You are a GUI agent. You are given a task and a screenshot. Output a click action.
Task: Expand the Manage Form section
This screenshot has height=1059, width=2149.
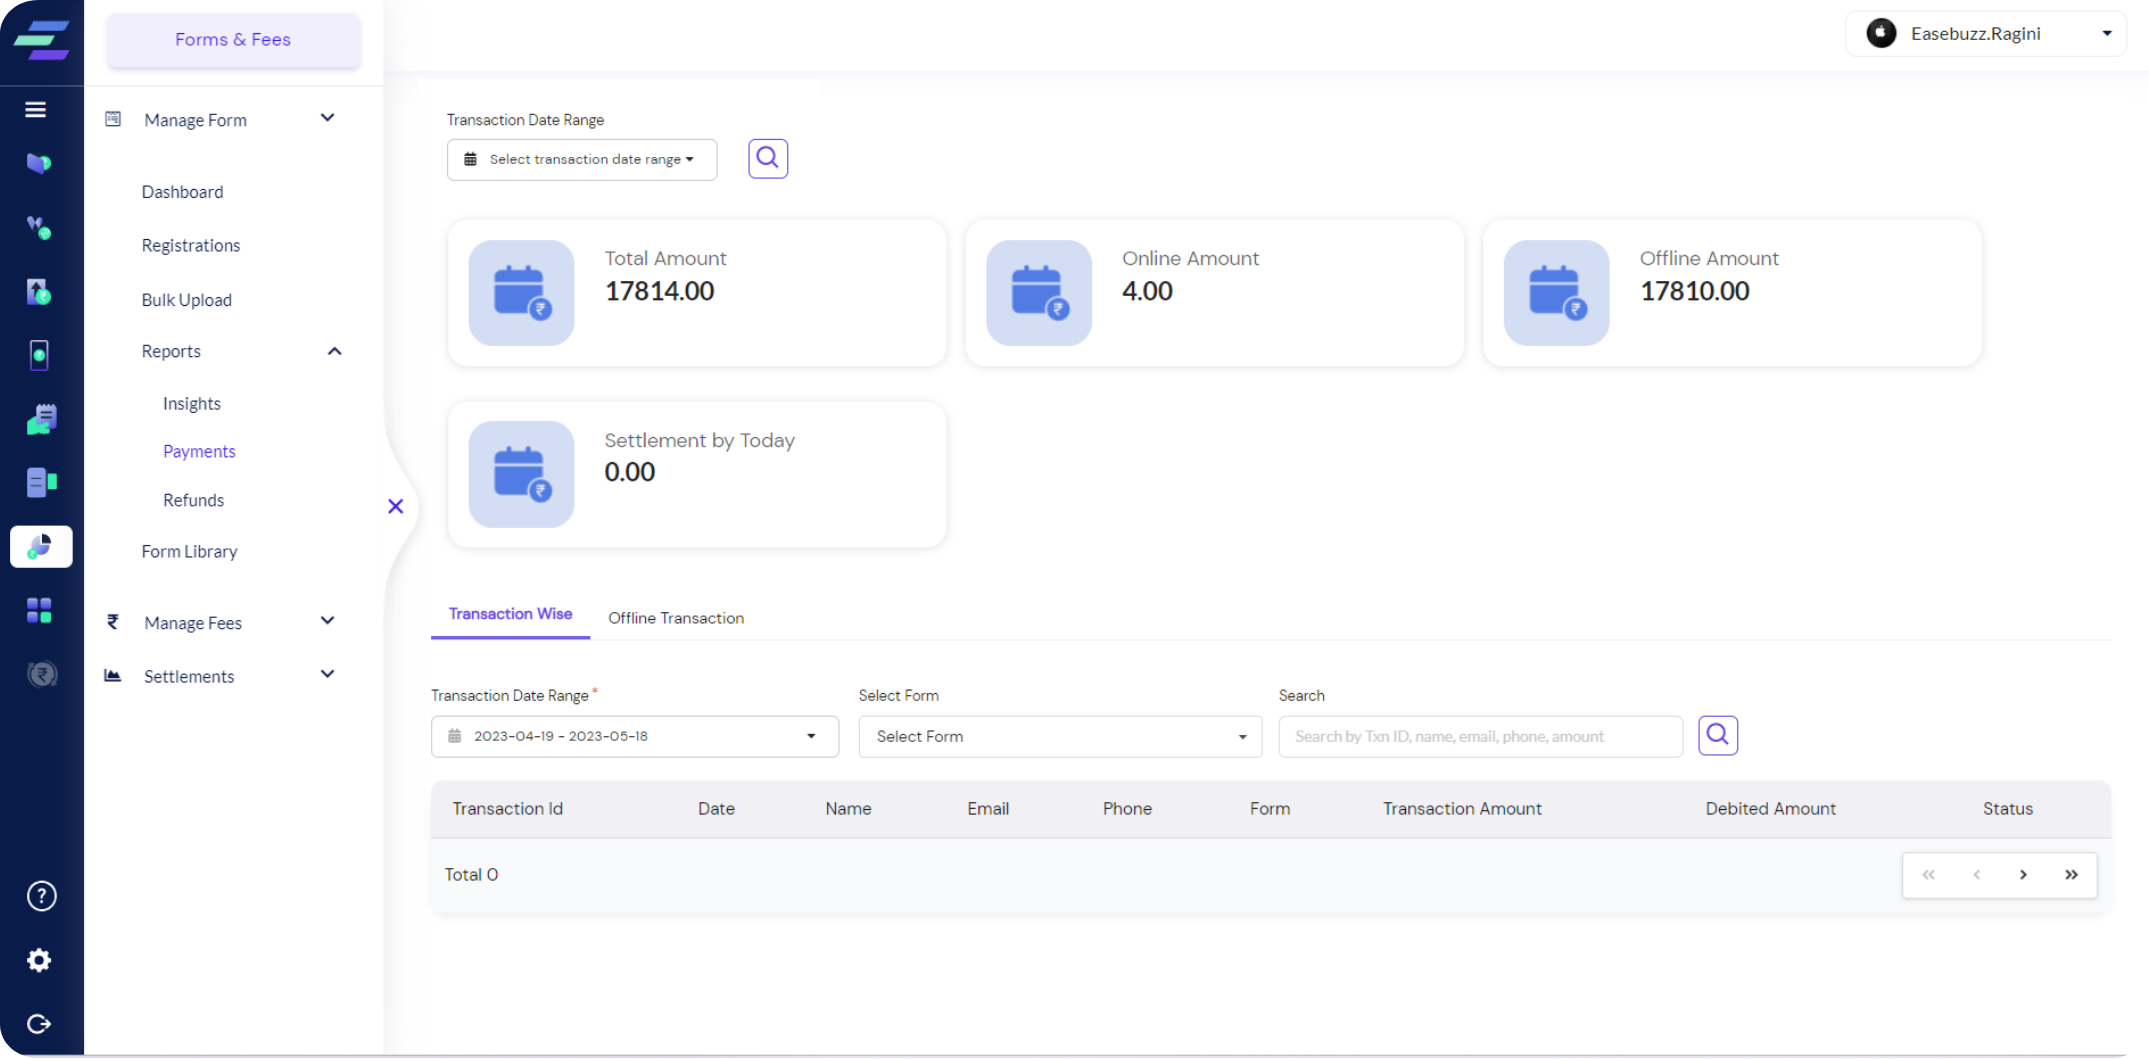327,118
